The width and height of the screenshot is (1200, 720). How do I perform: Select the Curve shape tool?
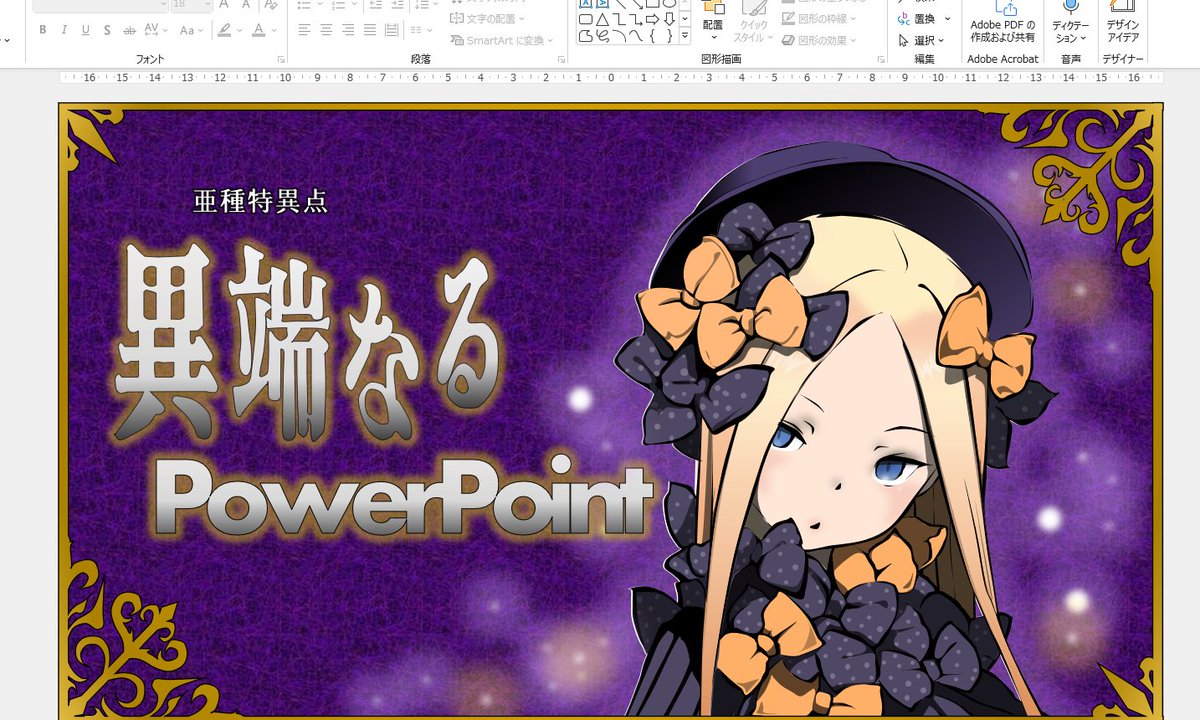(x=635, y=37)
